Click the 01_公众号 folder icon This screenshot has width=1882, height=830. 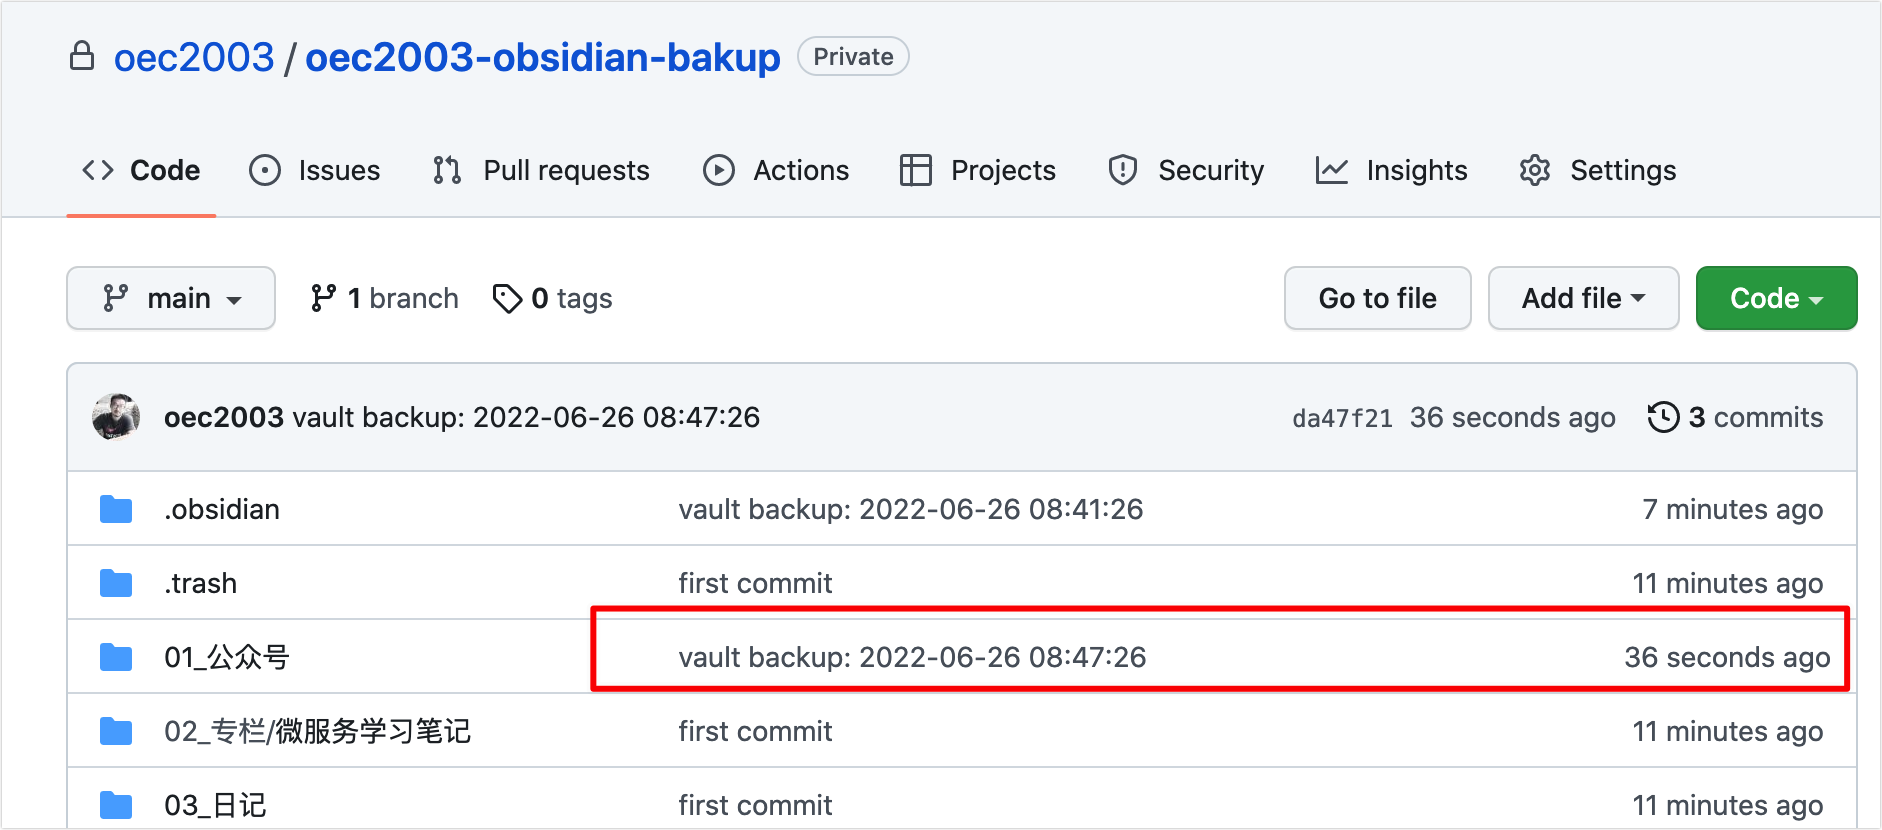[116, 658]
